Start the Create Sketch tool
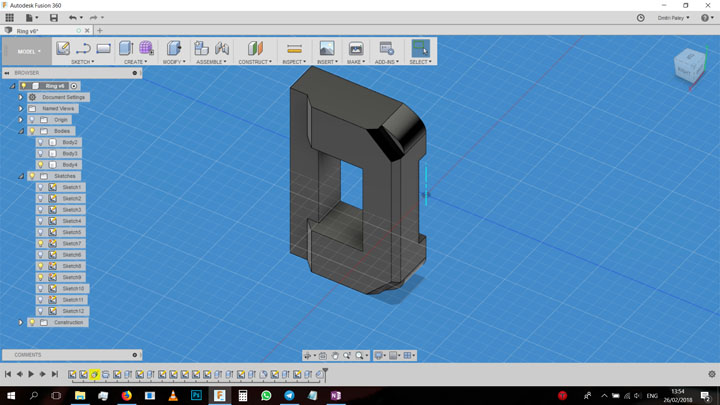This screenshot has width=720, height=405. click(63, 48)
